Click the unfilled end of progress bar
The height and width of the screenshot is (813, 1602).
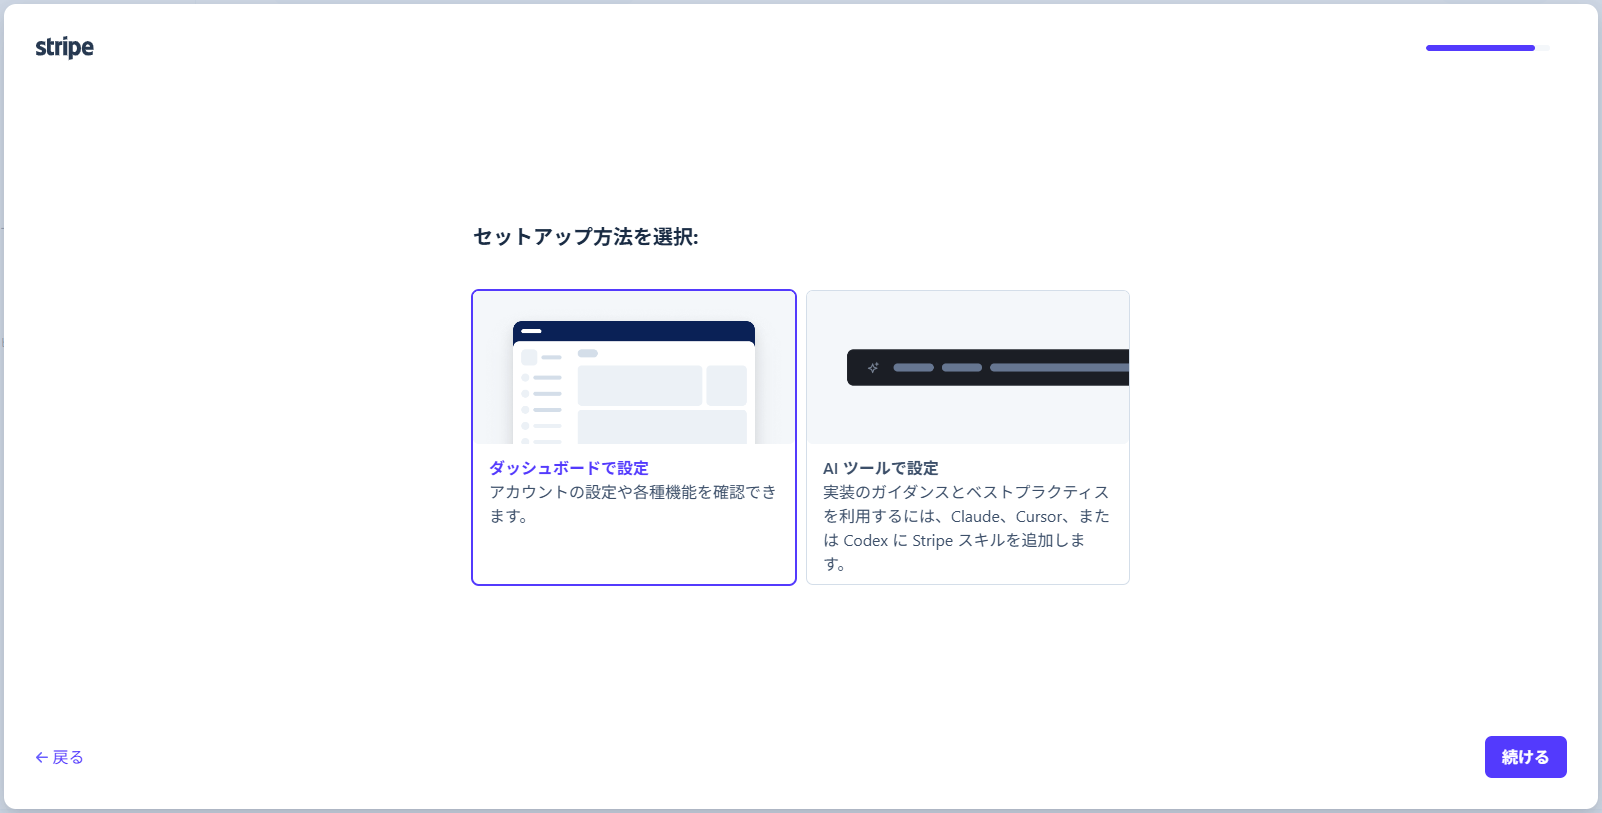pos(1542,48)
